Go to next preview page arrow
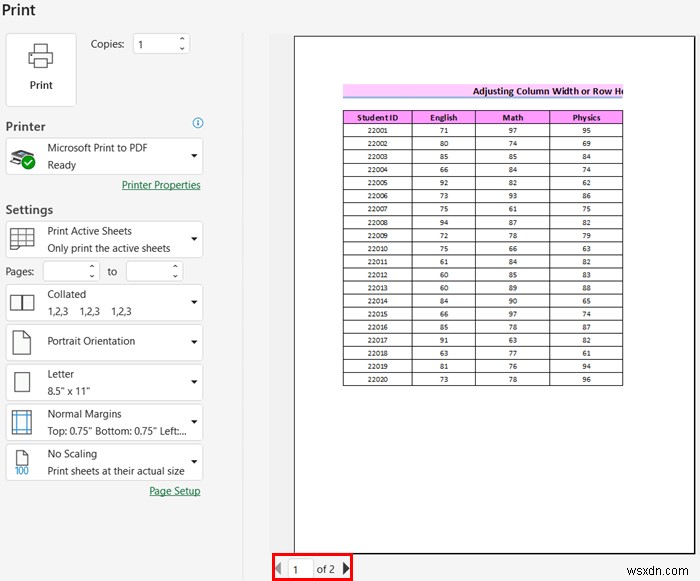Image resolution: width=700 pixels, height=581 pixels. tap(346, 568)
